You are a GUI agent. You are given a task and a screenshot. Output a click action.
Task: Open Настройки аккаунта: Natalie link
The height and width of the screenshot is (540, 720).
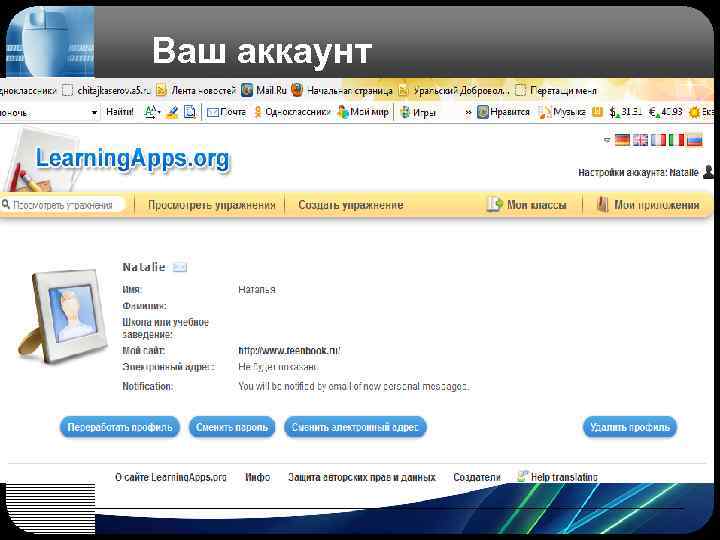point(638,173)
